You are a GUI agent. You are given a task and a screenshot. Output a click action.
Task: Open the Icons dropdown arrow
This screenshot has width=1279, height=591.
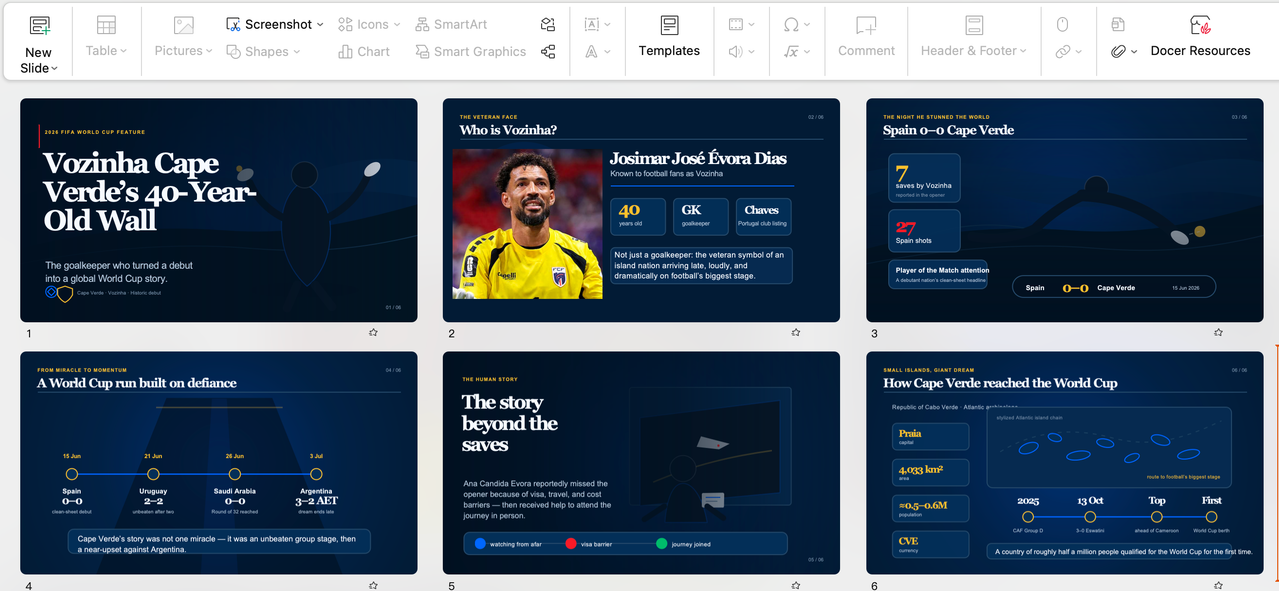397,24
